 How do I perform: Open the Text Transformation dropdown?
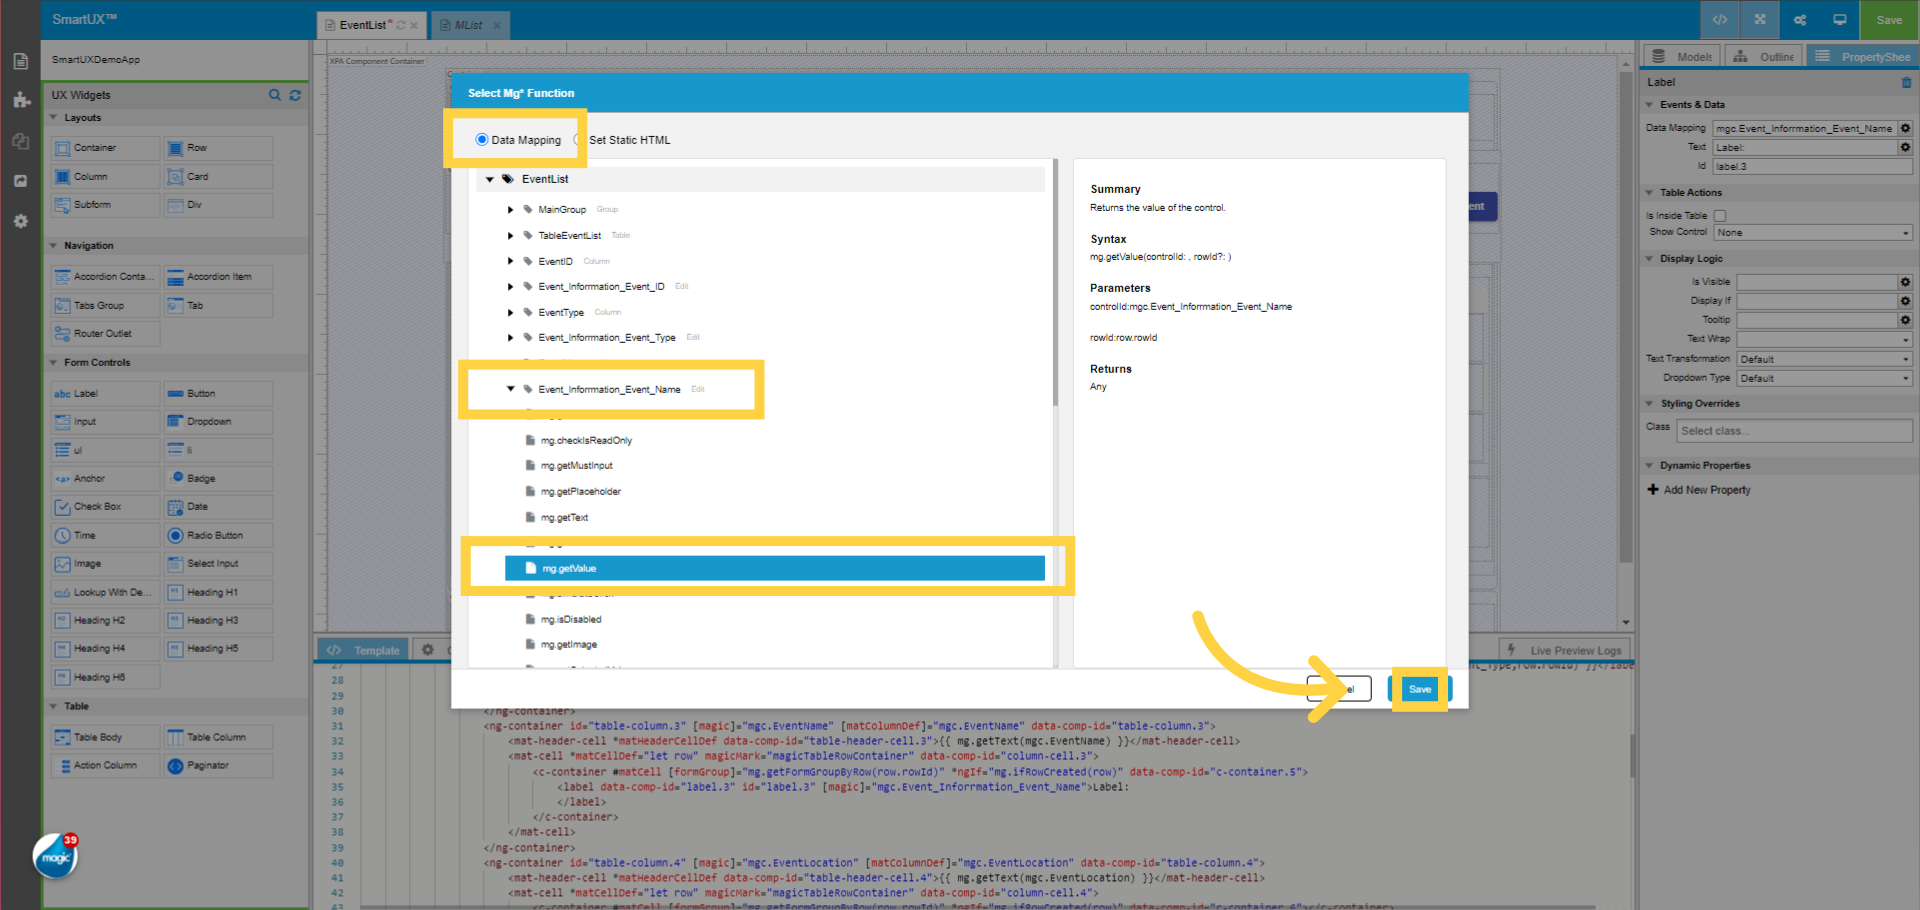coord(1823,358)
